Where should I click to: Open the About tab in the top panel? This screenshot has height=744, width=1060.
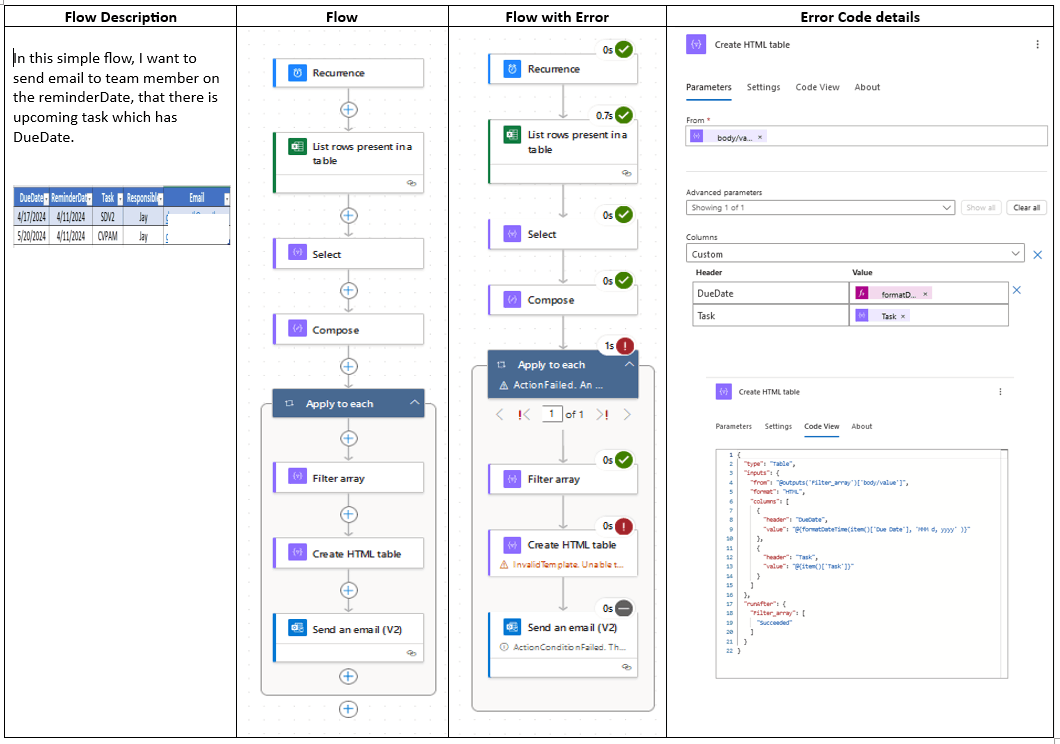coord(867,87)
